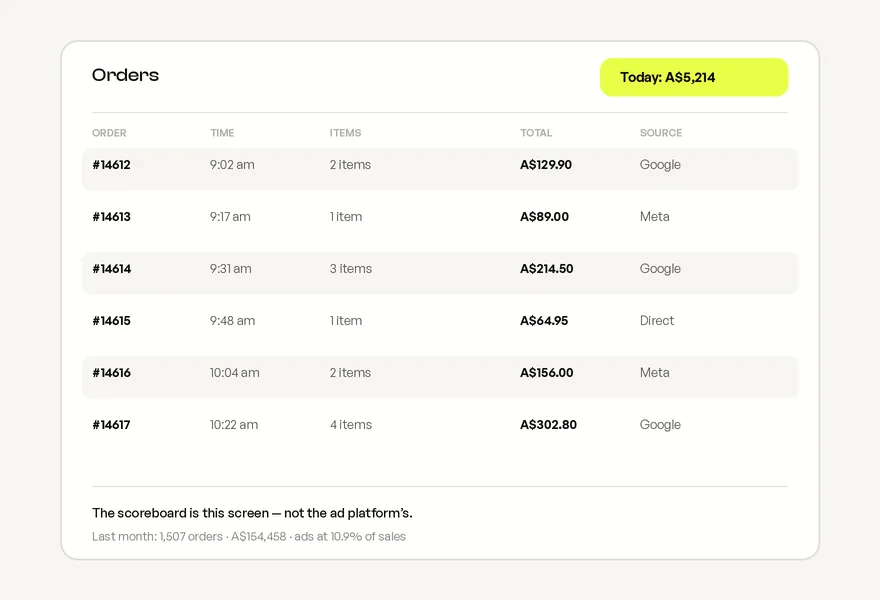880x600 pixels.
Task: Click the A$302.80 total
Action: tap(548, 425)
